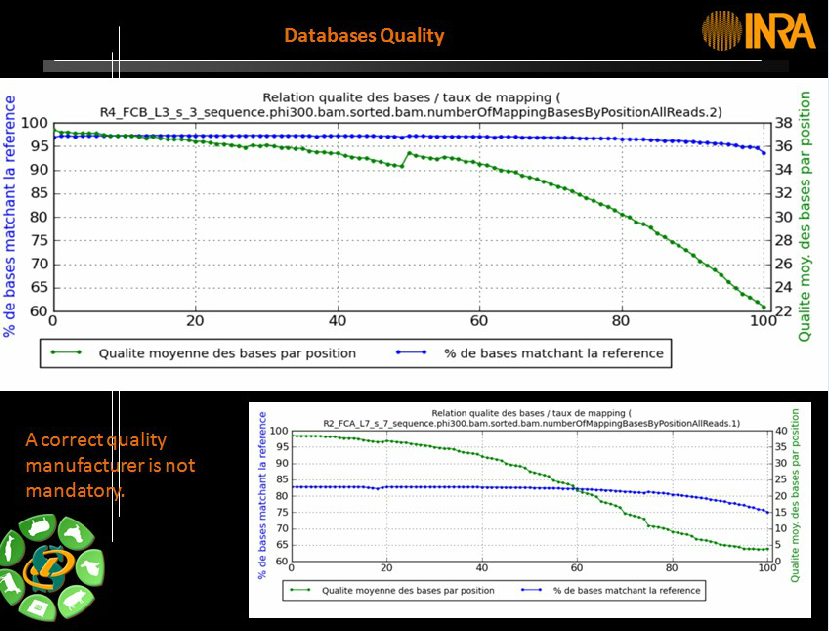Image resolution: width=829 pixels, height=631 pixels.
Task: Click the grey horizontal bar under the title
Action: click(415, 66)
